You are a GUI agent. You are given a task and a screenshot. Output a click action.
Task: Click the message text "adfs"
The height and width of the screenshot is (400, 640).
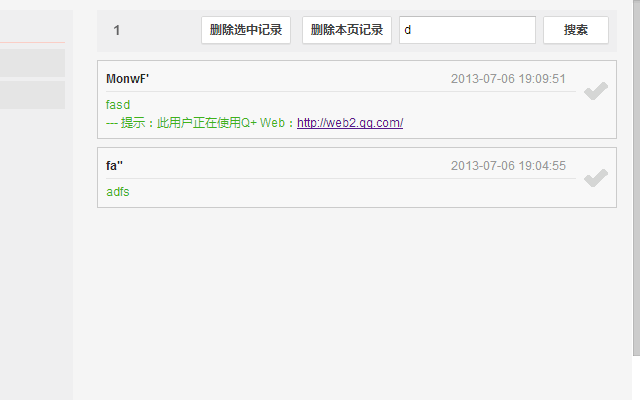(118, 192)
